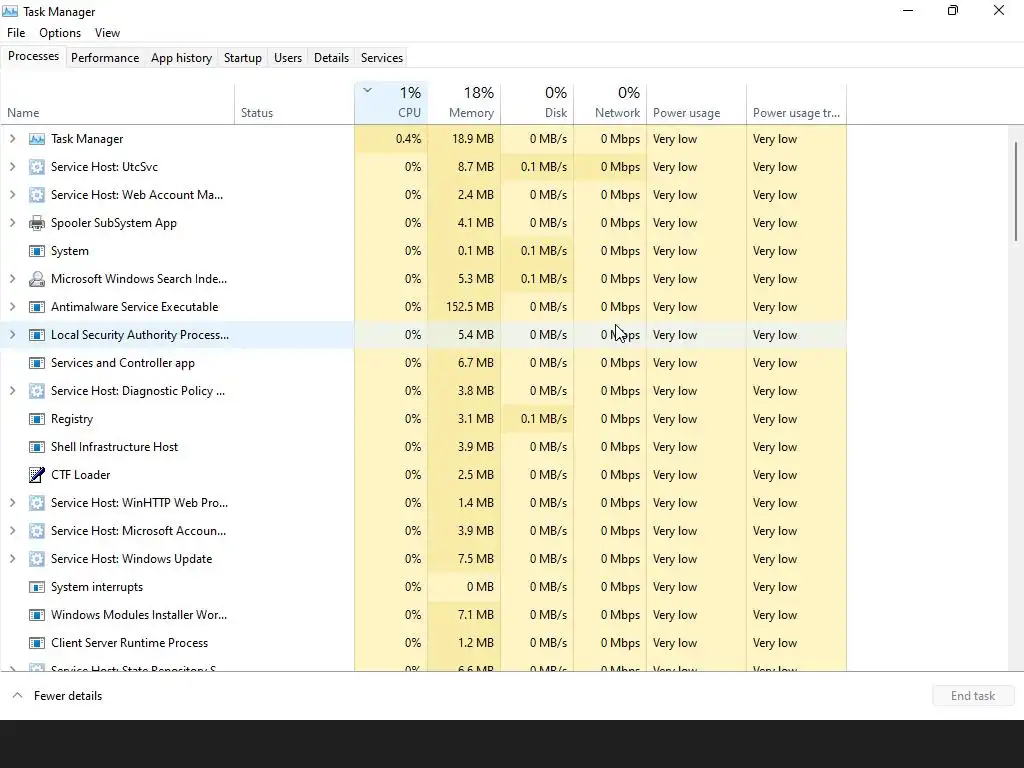Click the Windows Modules Installer Worker icon

[37, 615]
